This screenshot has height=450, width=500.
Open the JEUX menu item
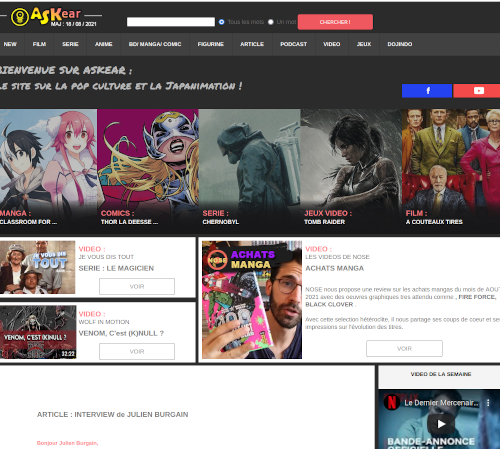(364, 44)
